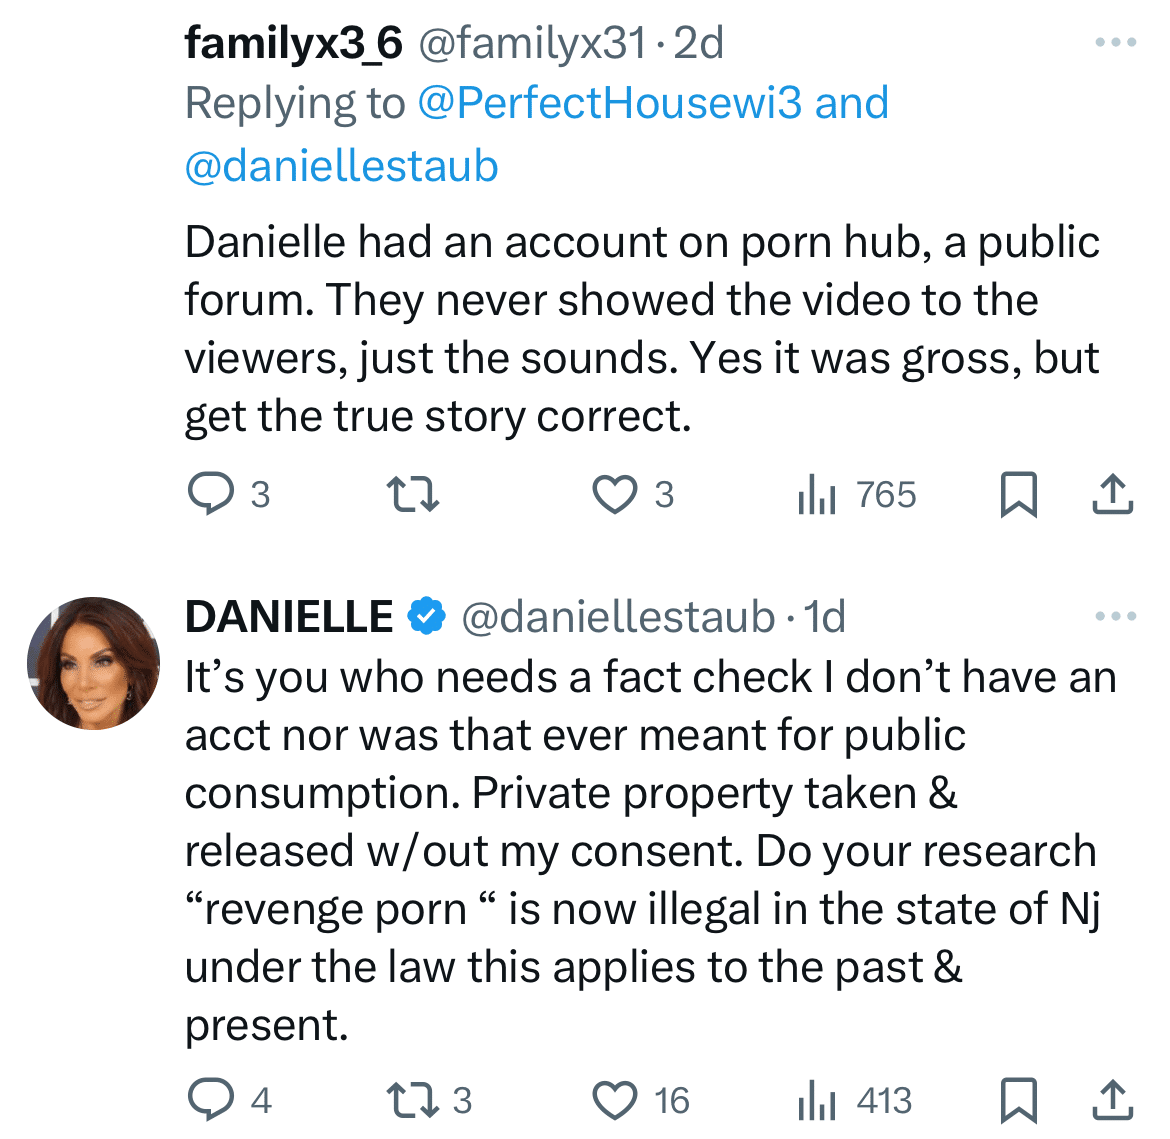Screen dimensions: 1170x1139
Task: Bookmark DANIELLE's reply
Action: [1020, 1100]
